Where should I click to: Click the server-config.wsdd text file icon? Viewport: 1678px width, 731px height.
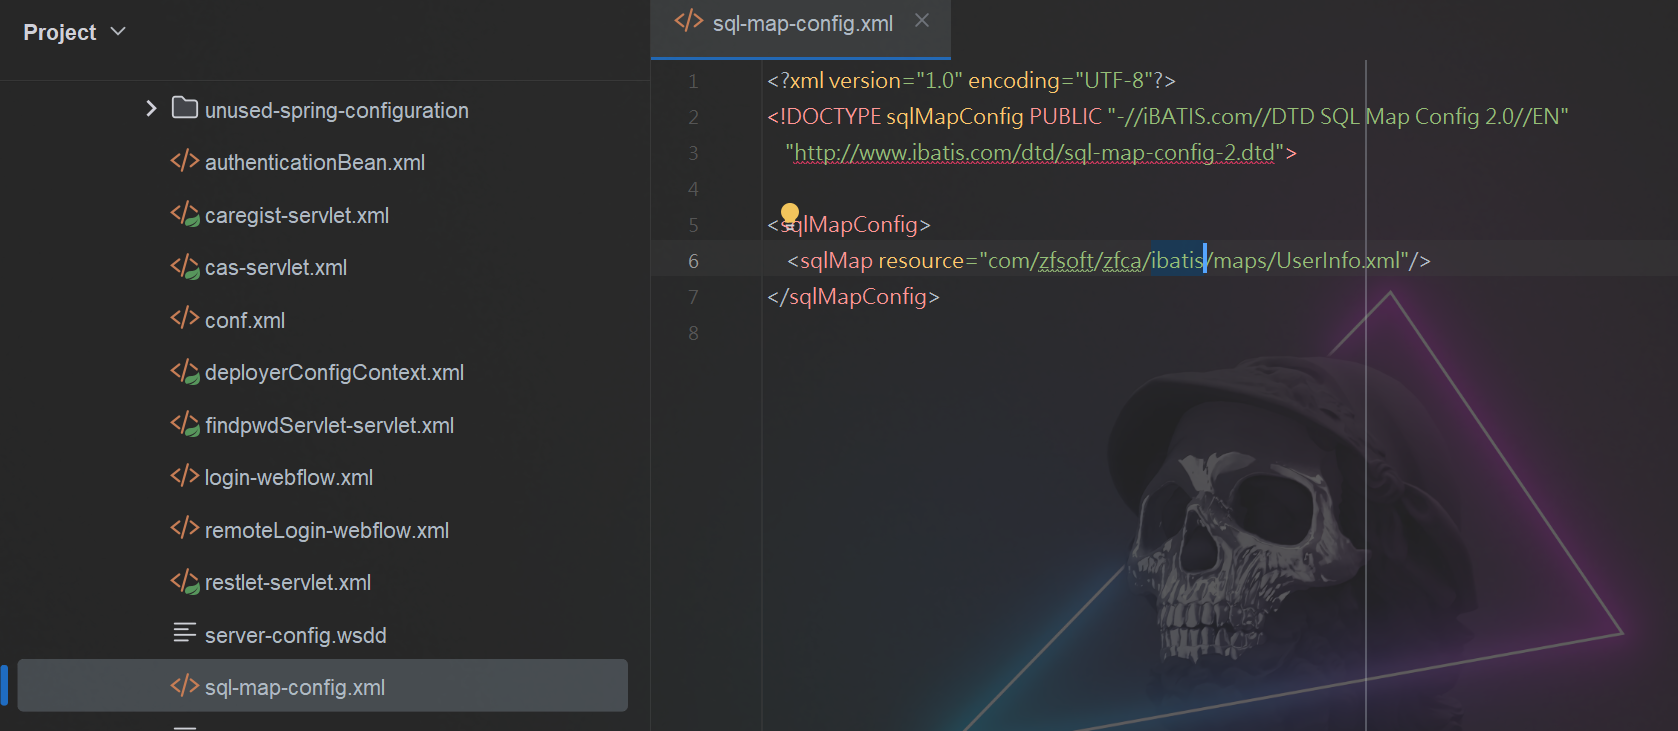(x=184, y=634)
